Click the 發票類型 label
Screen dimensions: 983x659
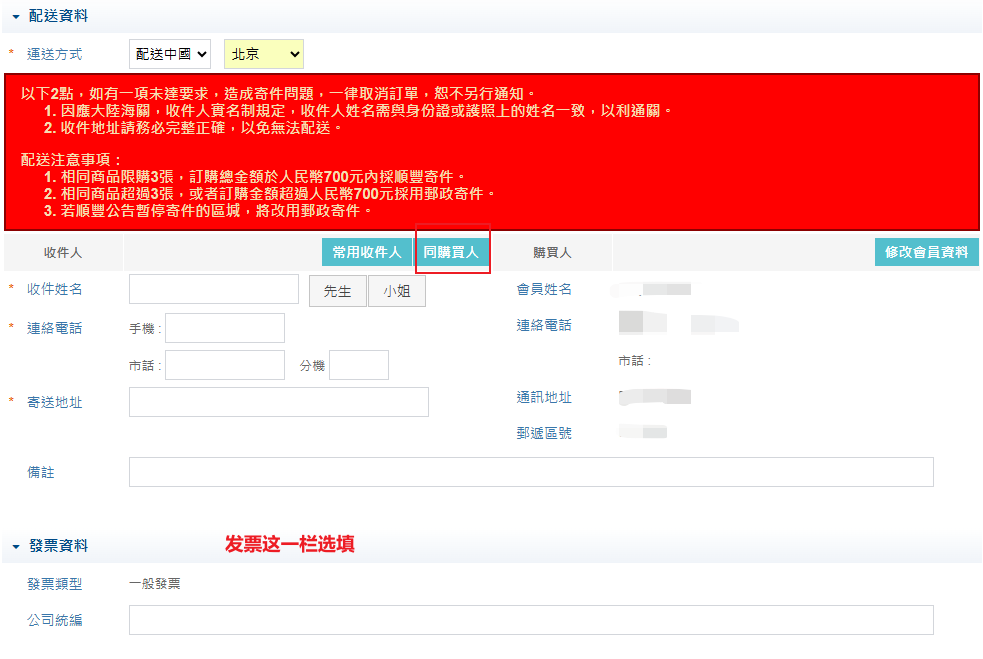tap(55, 584)
